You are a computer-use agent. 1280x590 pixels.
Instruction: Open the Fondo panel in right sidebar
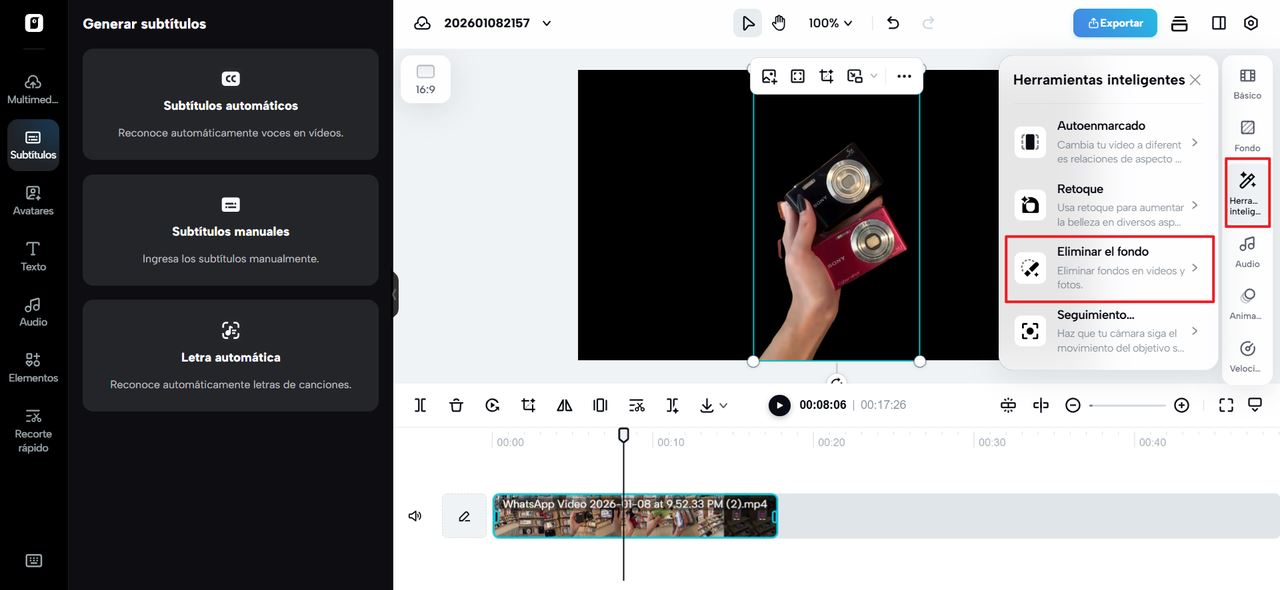(x=1247, y=136)
